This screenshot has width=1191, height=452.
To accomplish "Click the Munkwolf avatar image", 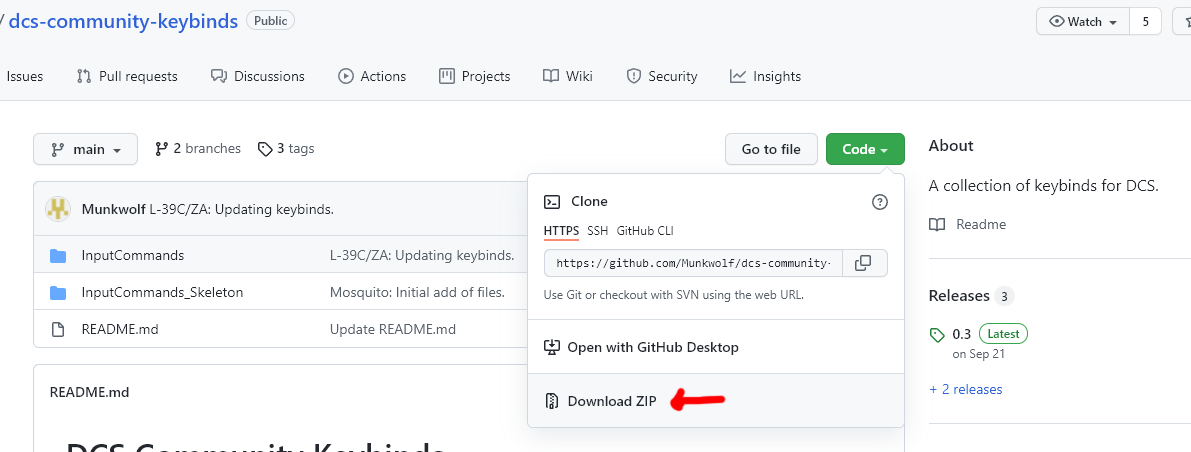I will pos(58,209).
